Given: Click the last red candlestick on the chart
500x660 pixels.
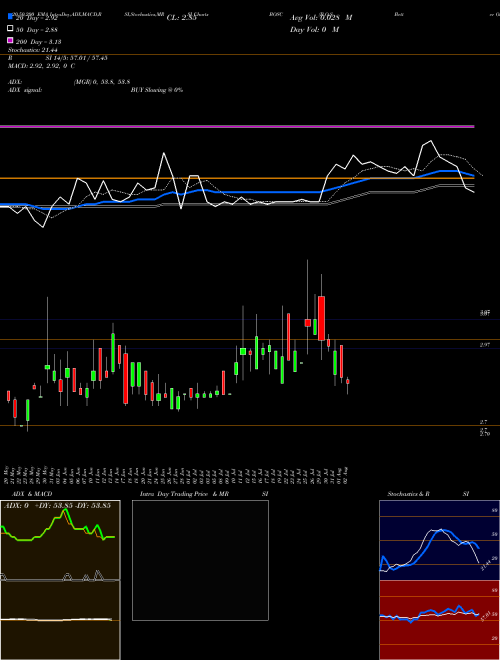Looking at the screenshot, I should pos(348,382).
